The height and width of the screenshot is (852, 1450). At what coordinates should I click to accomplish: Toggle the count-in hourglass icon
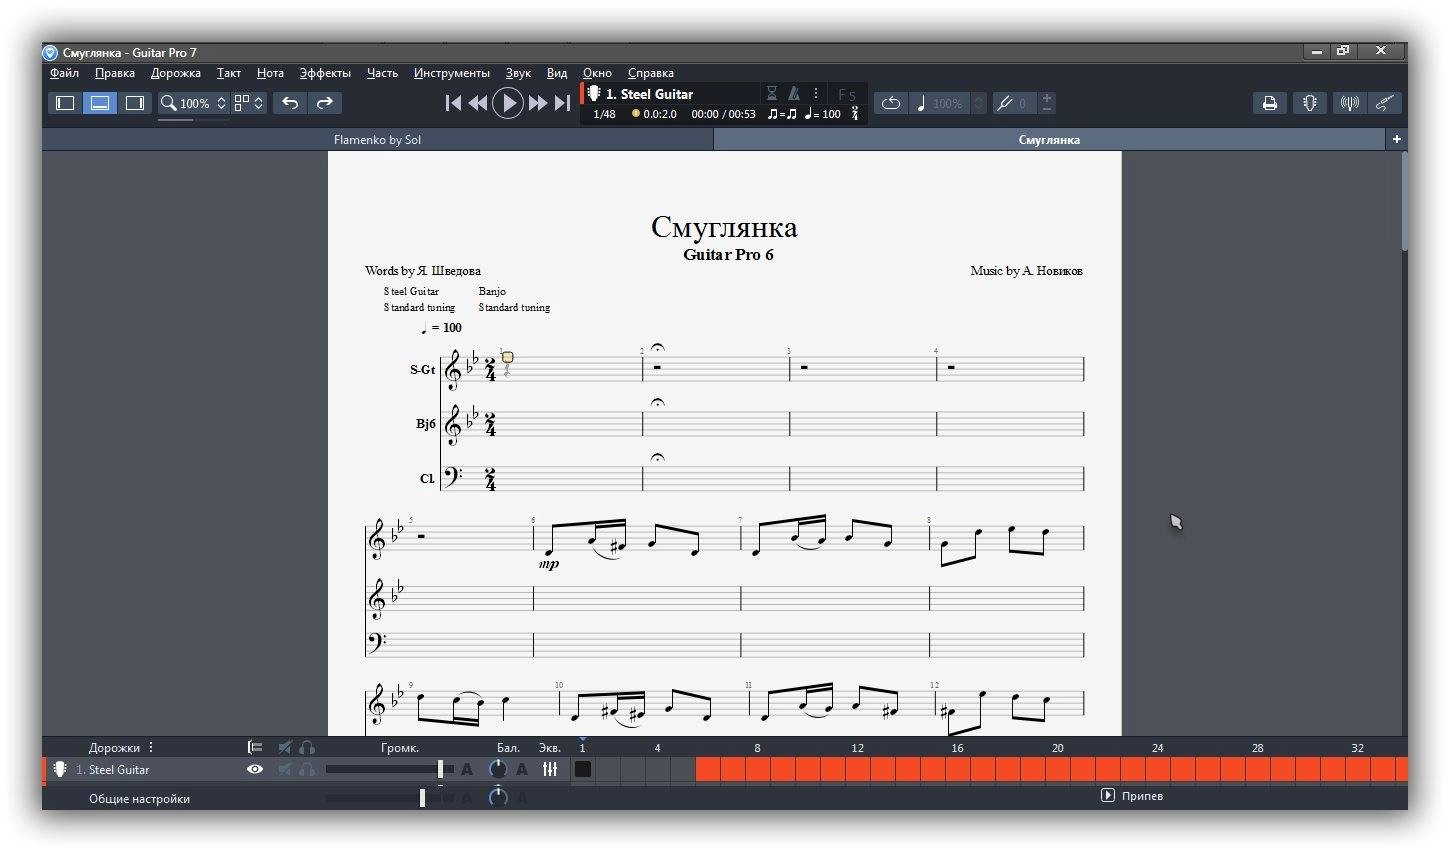click(772, 93)
